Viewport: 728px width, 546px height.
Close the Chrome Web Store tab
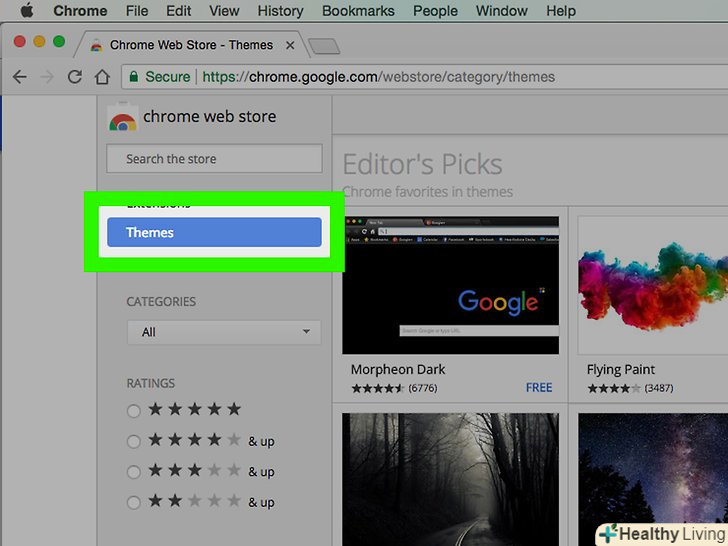click(290, 46)
